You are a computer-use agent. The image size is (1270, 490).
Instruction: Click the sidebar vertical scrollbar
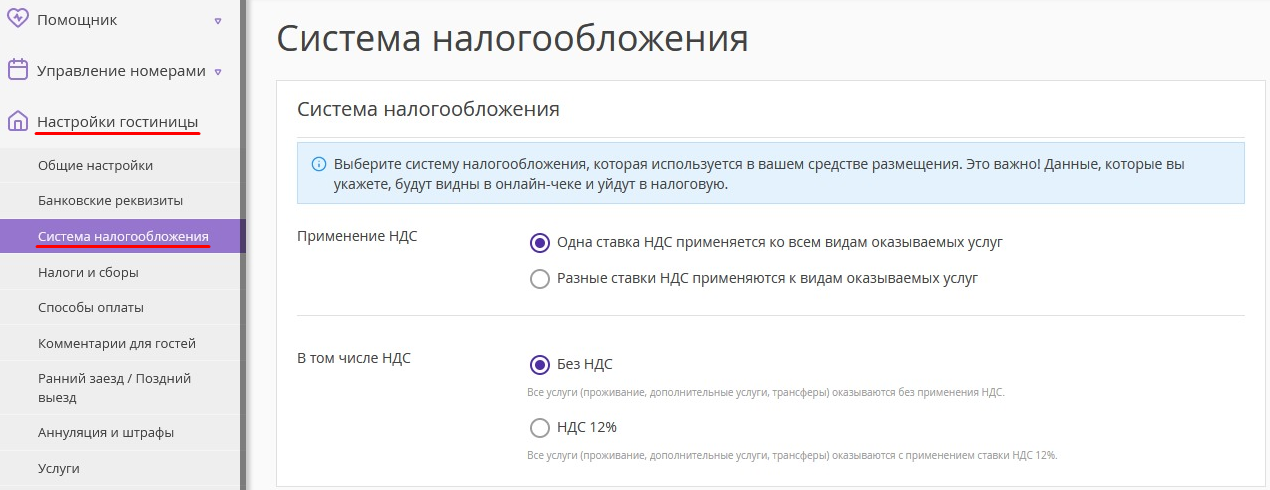point(244,245)
